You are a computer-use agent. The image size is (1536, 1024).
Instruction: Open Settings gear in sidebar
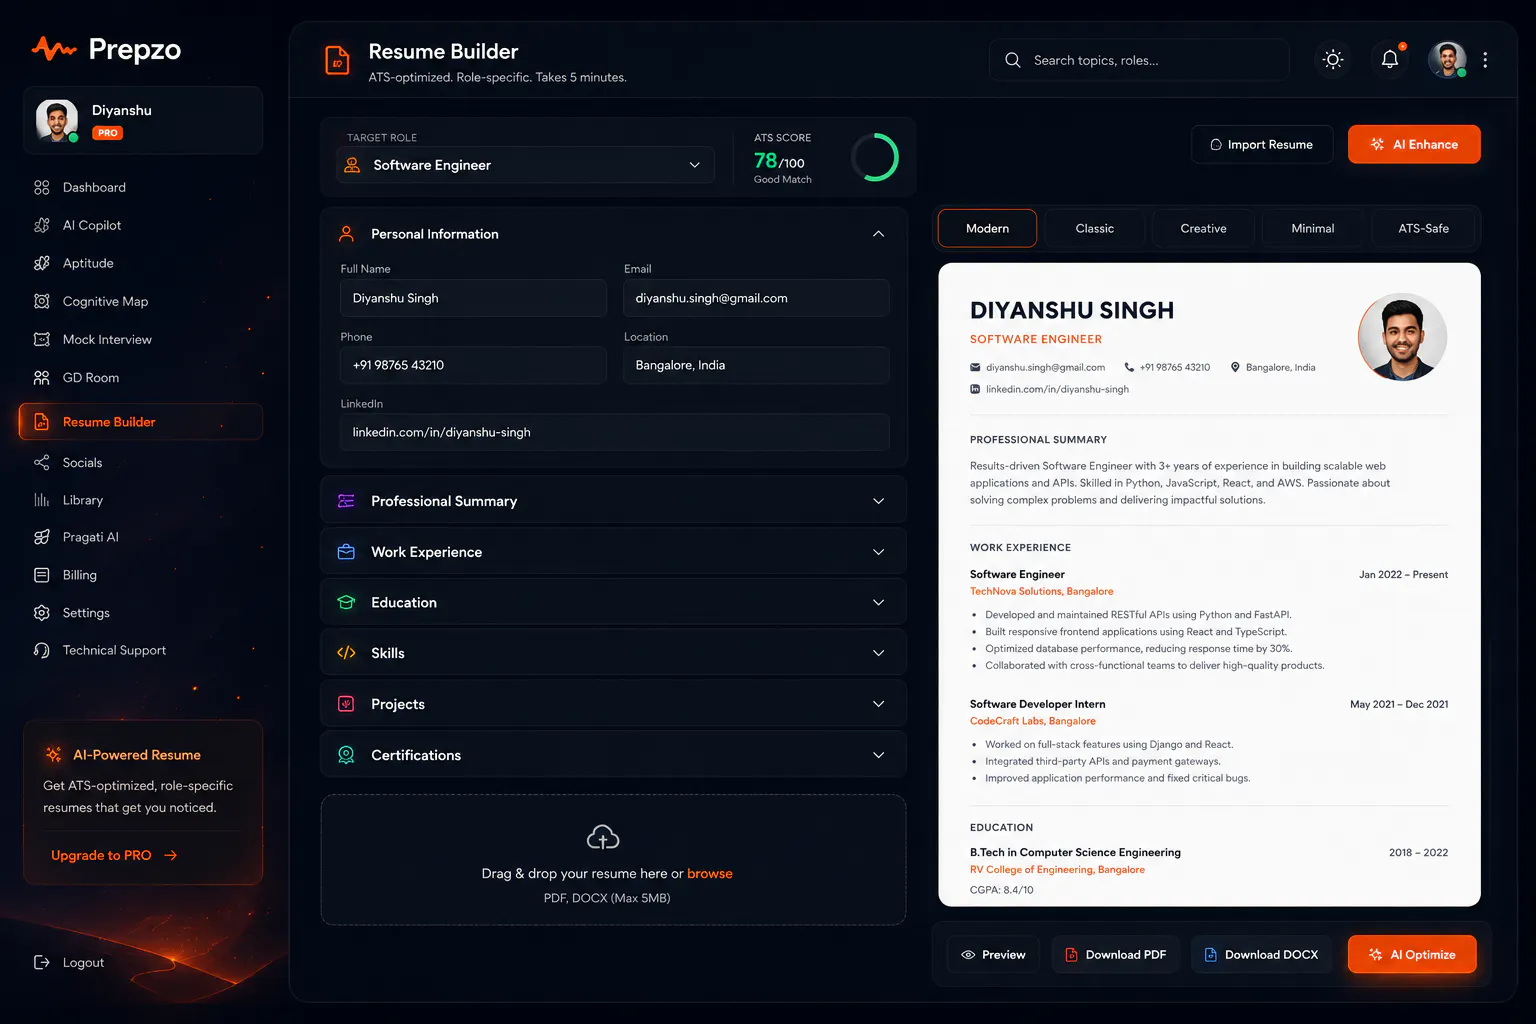click(x=41, y=613)
